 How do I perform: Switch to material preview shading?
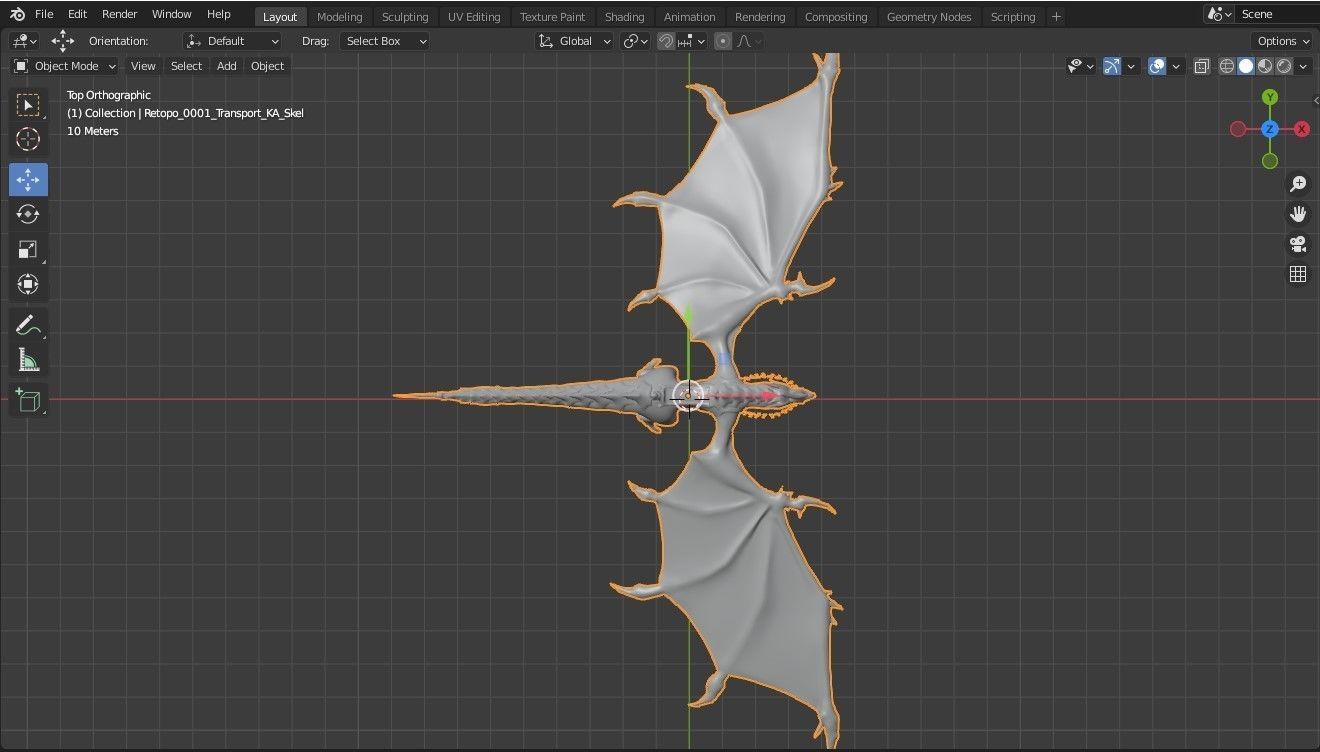(1265, 66)
